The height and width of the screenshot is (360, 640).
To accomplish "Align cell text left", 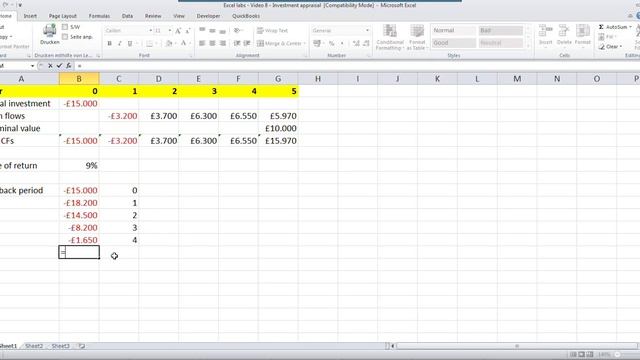I will pos(202,43).
